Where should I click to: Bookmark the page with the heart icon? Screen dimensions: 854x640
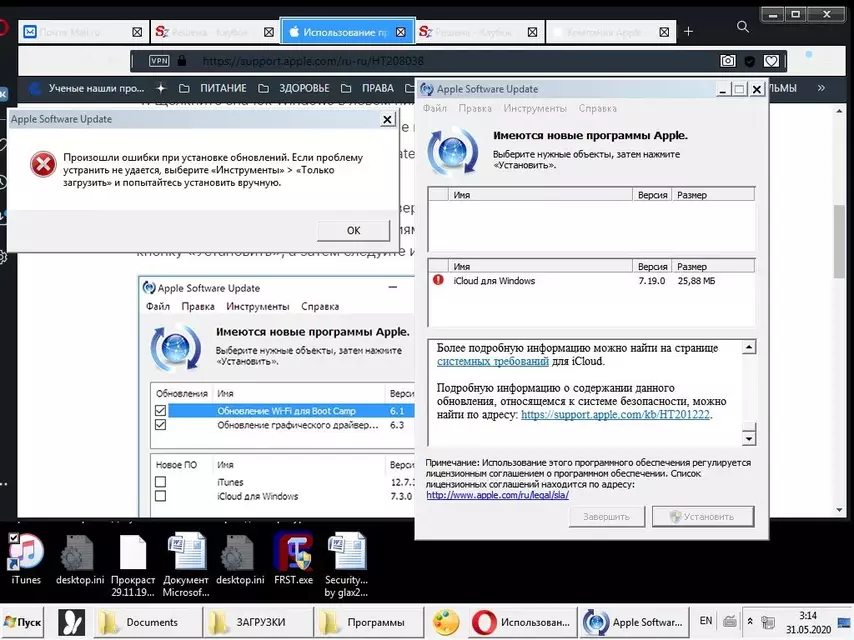pyautogui.click(x=771, y=61)
